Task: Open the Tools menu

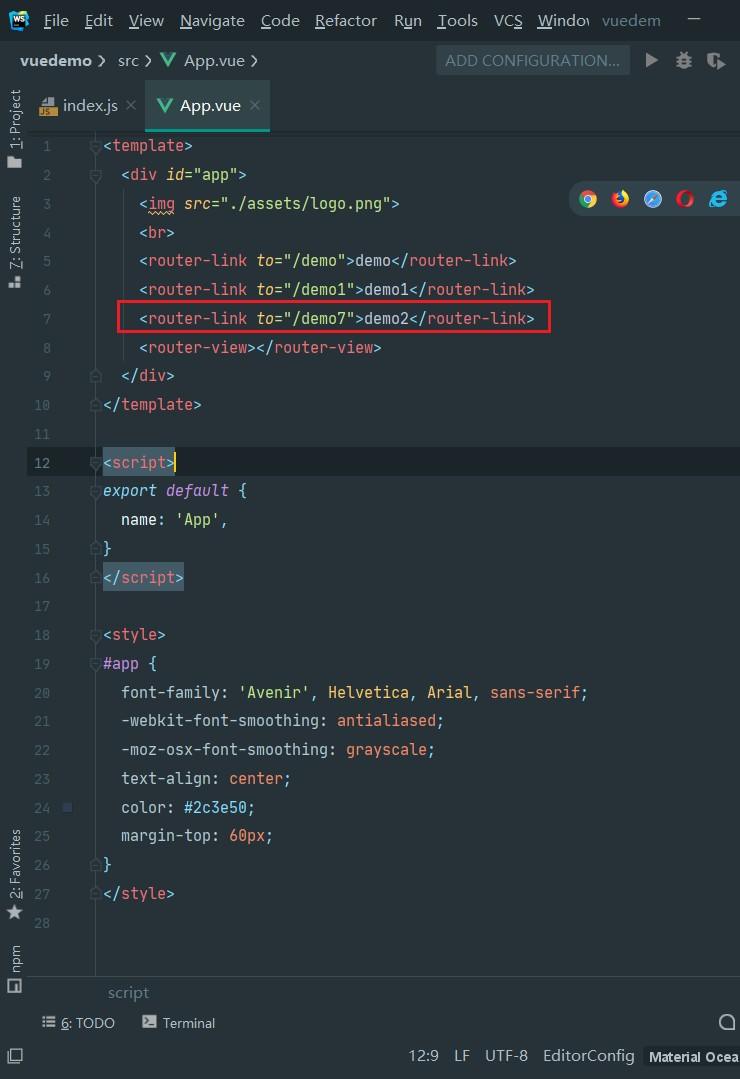Action: 457,21
